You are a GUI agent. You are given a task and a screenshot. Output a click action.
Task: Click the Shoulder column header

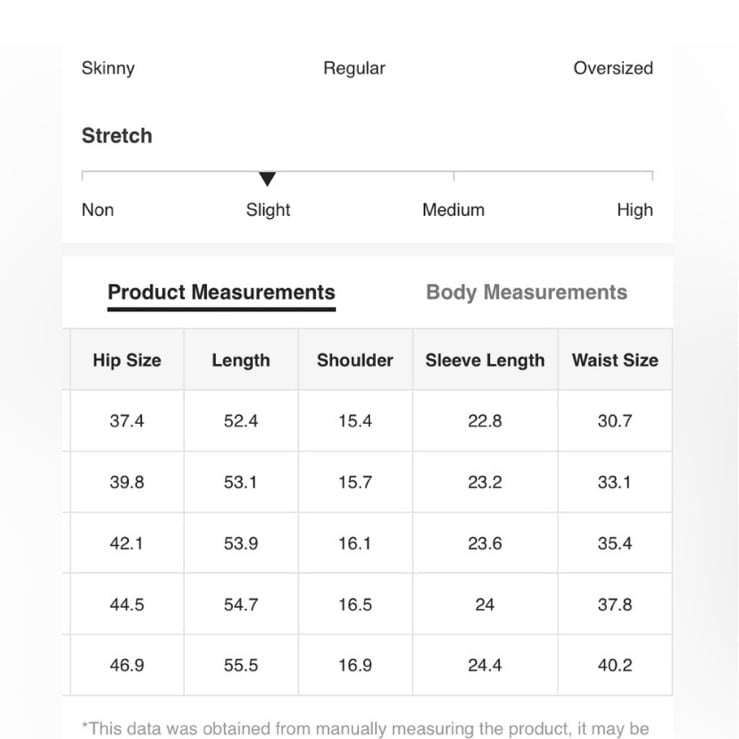pyautogui.click(x=355, y=360)
